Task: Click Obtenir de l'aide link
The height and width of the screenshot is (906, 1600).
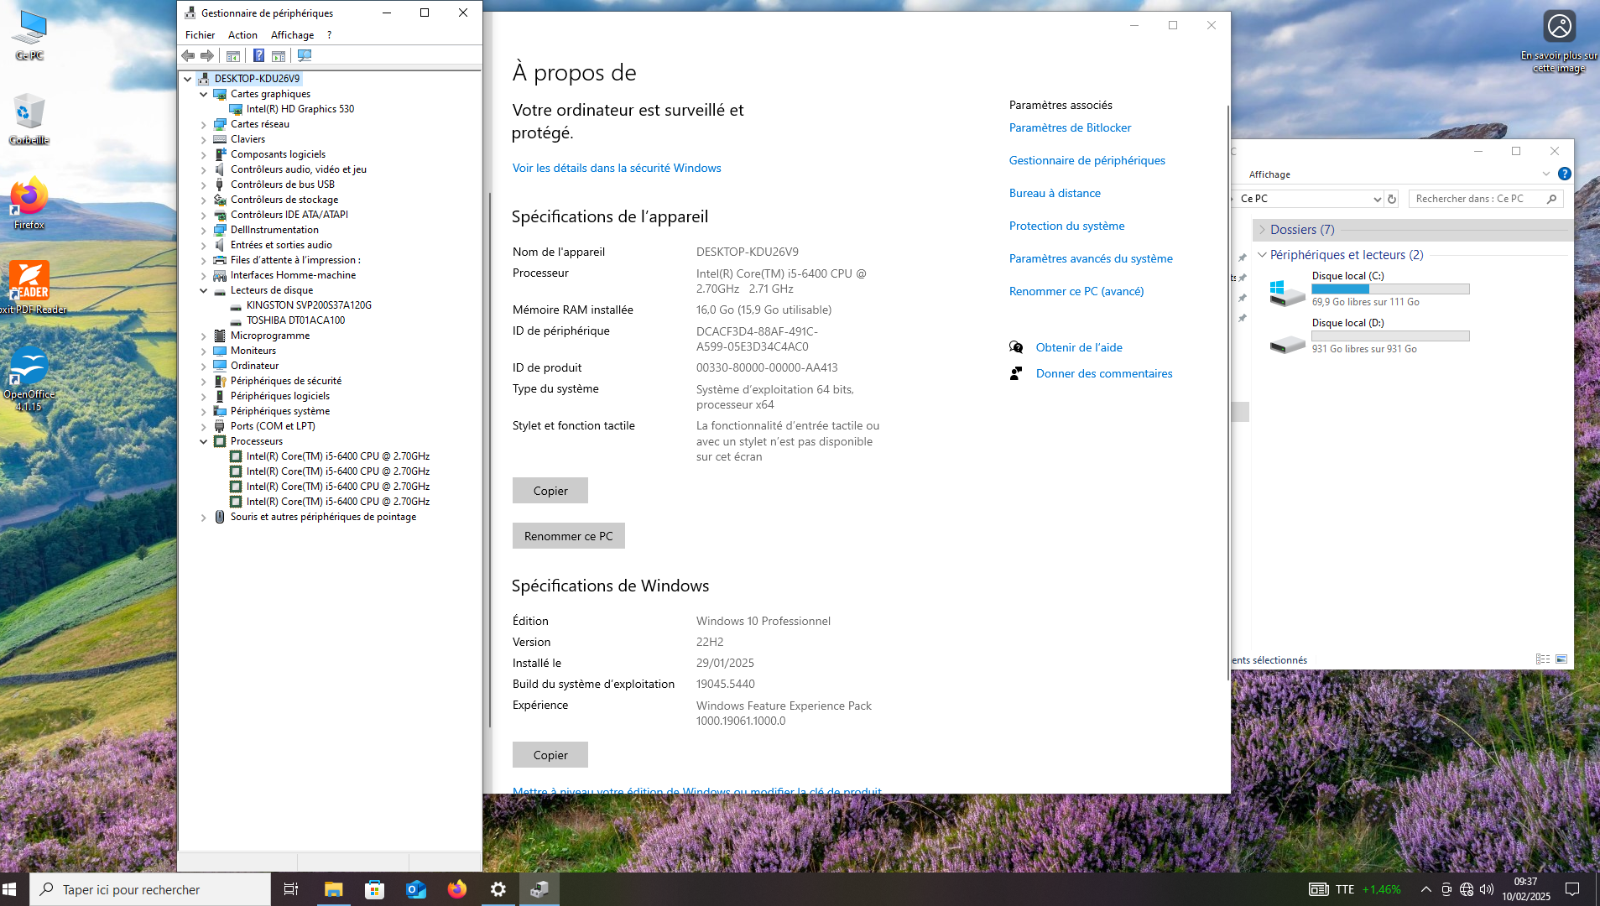Action: tap(1079, 348)
